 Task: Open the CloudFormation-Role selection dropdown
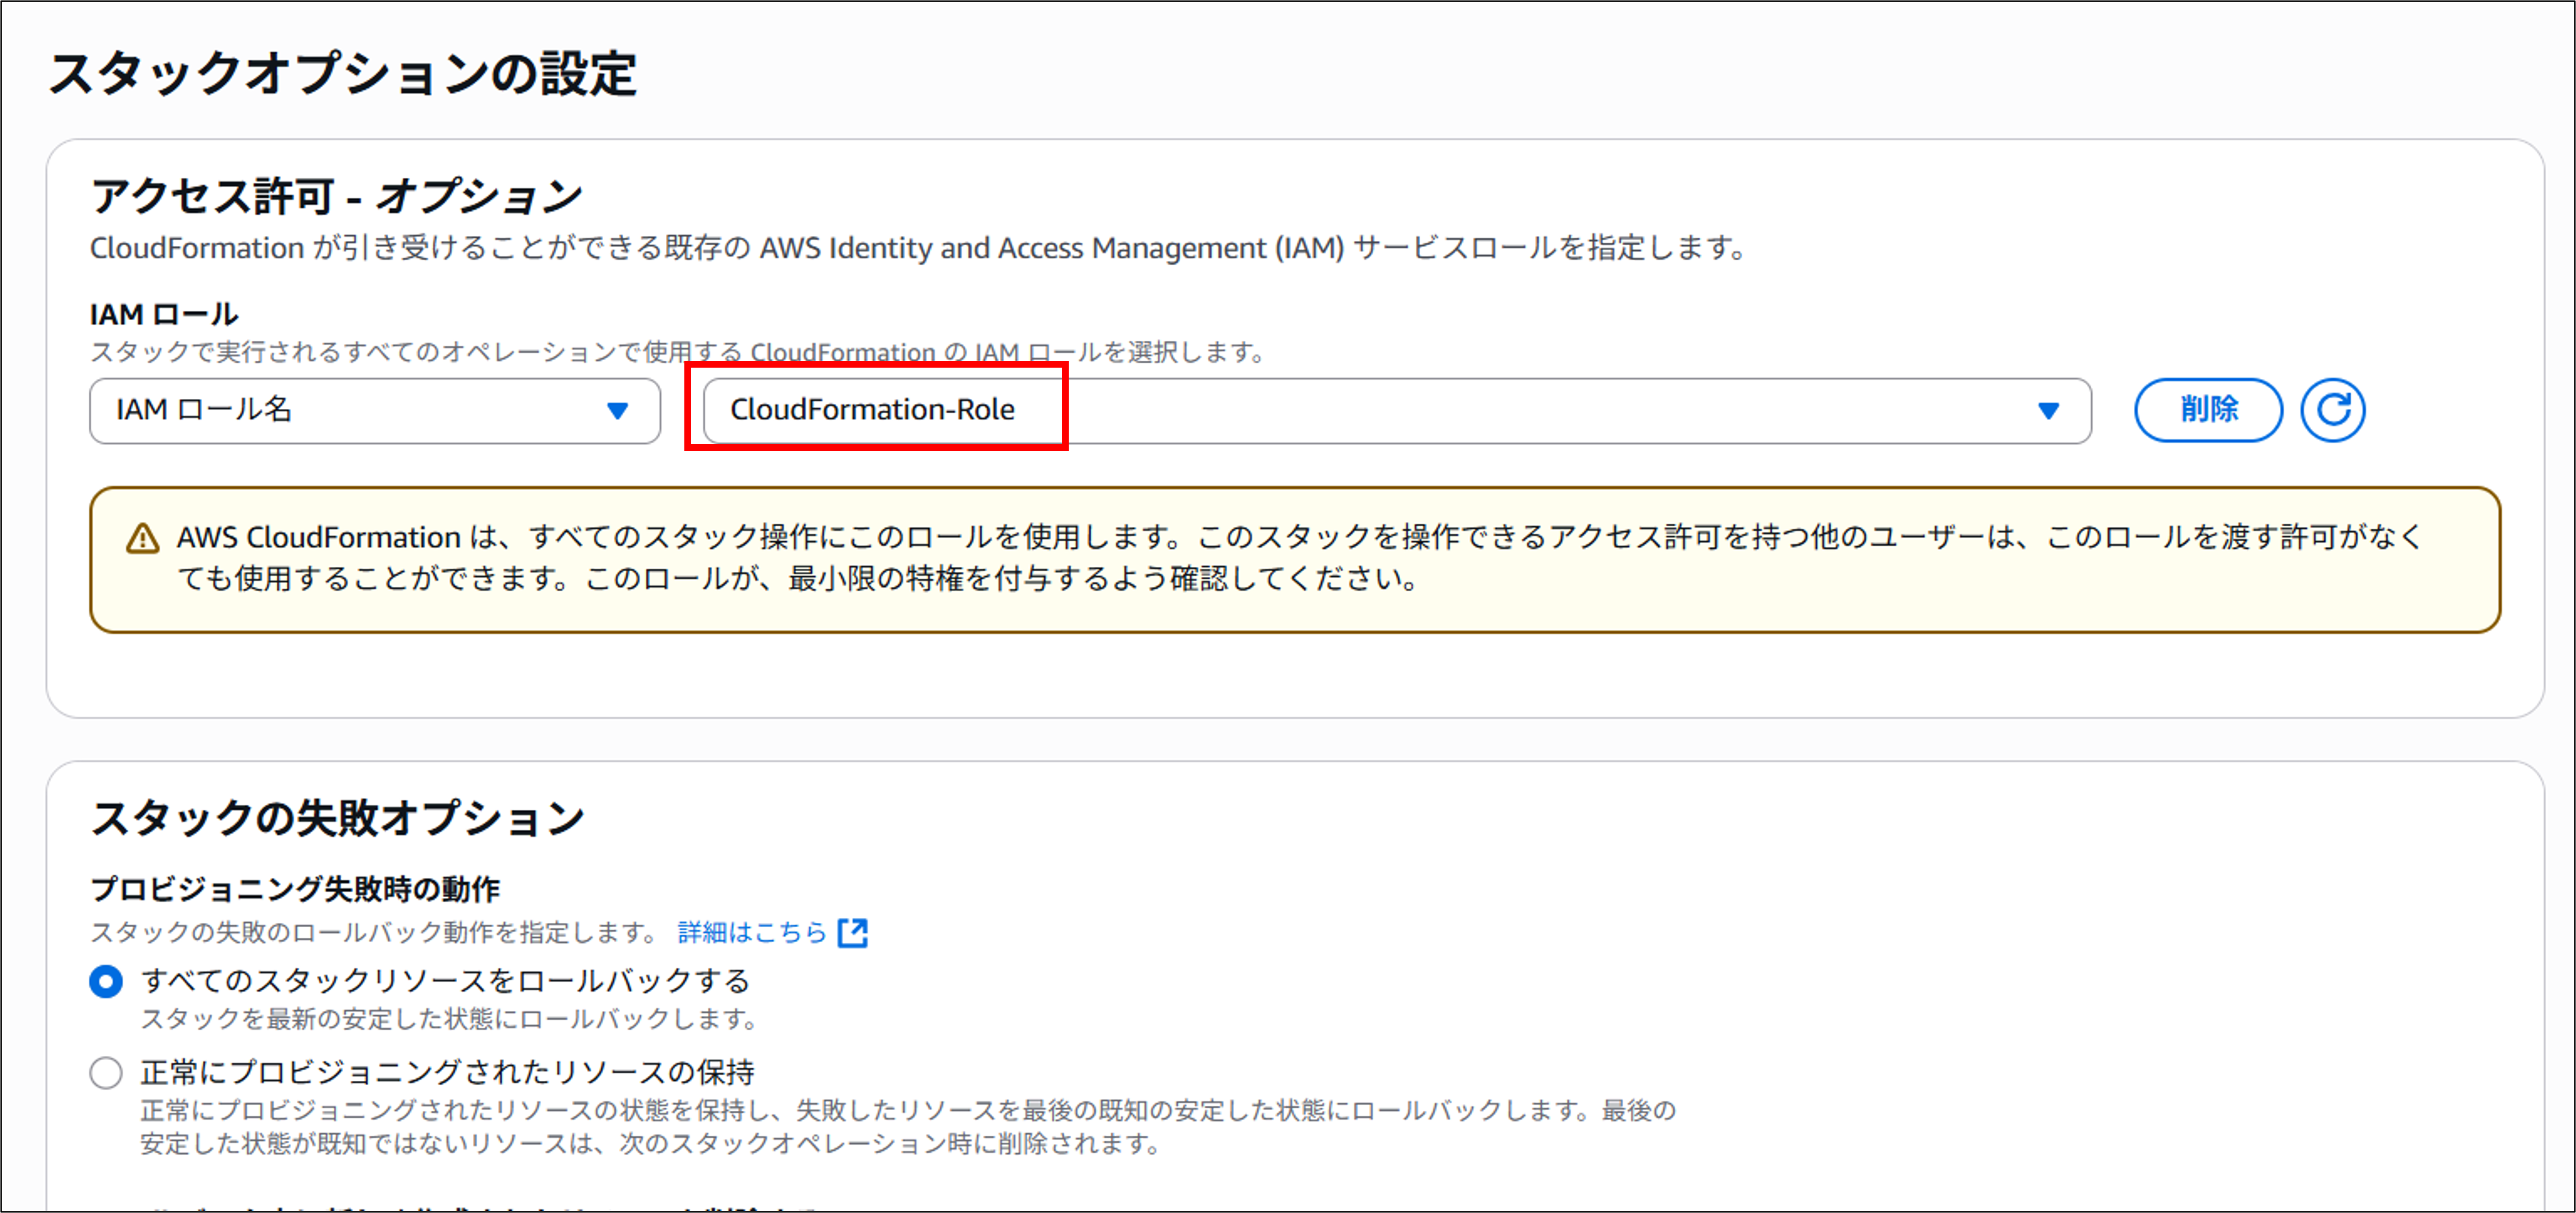(x=1397, y=410)
